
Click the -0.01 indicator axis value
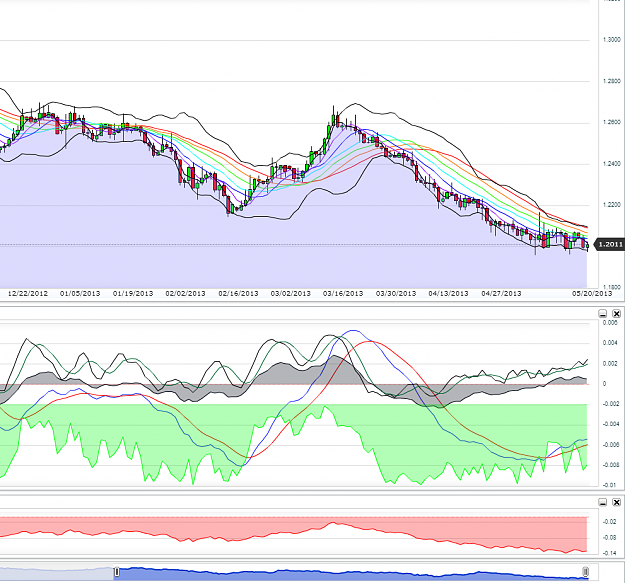[x=610, y=485]
